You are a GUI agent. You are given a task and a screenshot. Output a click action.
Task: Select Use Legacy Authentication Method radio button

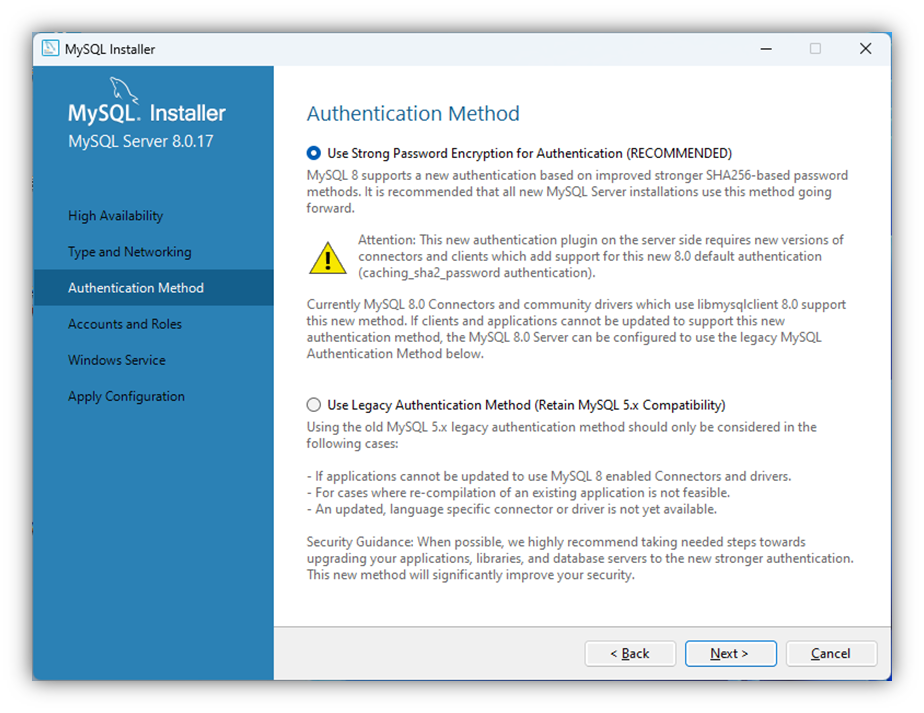point(314,405)
